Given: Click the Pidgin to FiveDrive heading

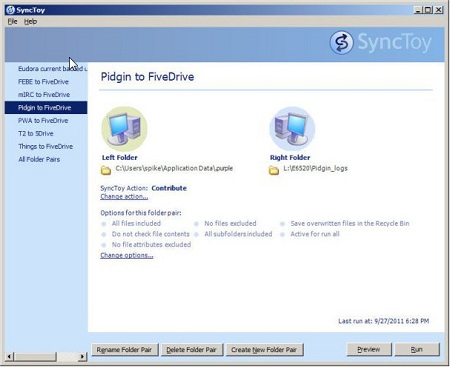Looking at the screenshot, I should pyautogui.click(x=147, y=77).
